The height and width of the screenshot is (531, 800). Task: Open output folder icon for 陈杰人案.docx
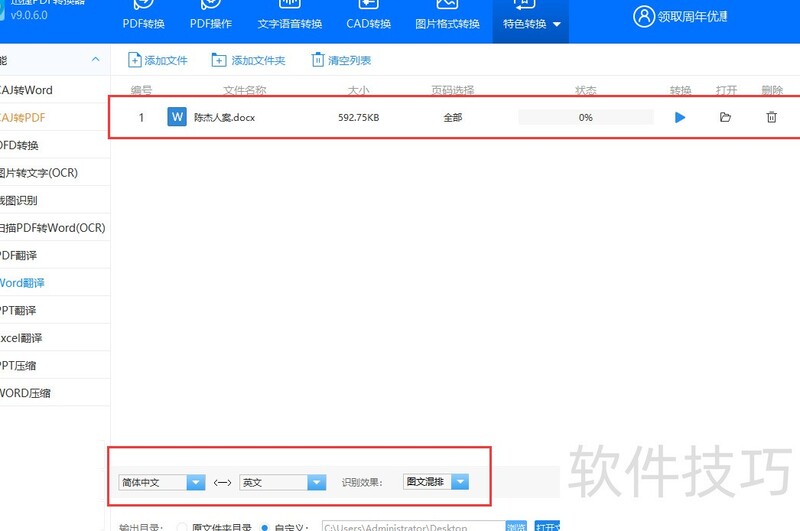coord(725,117)
